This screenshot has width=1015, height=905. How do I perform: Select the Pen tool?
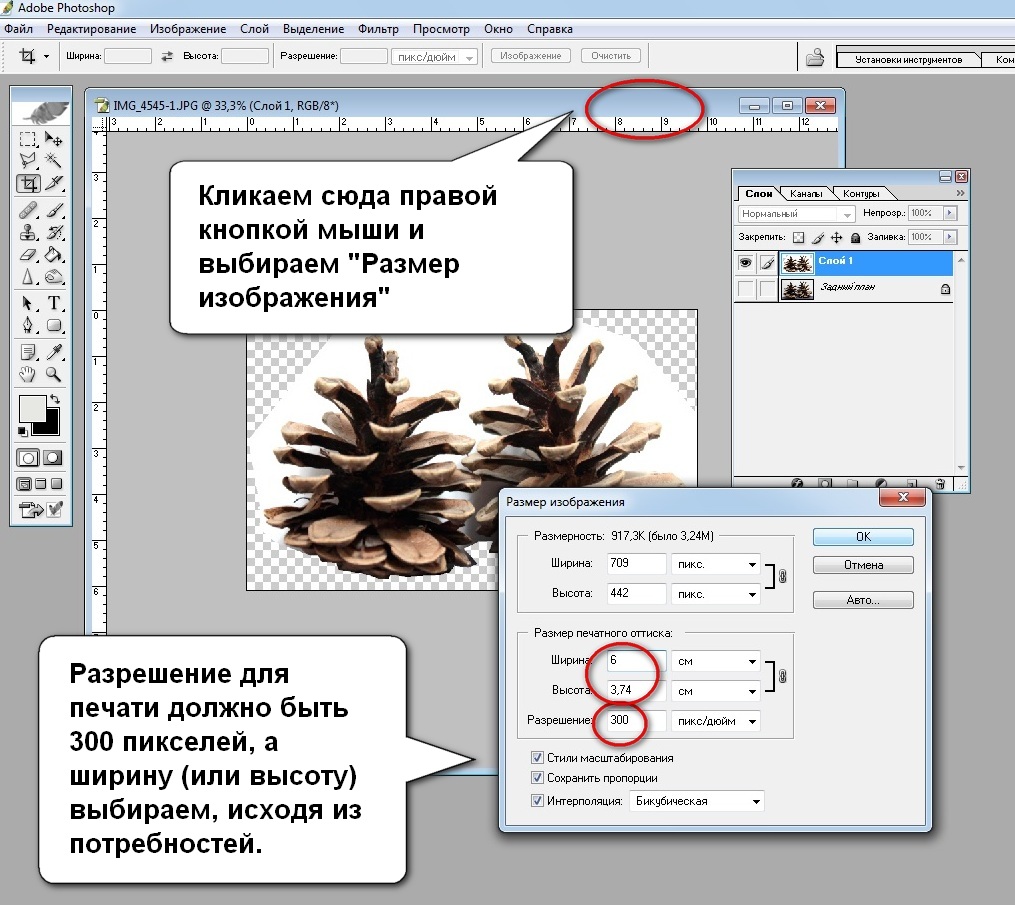pos(28,325)
